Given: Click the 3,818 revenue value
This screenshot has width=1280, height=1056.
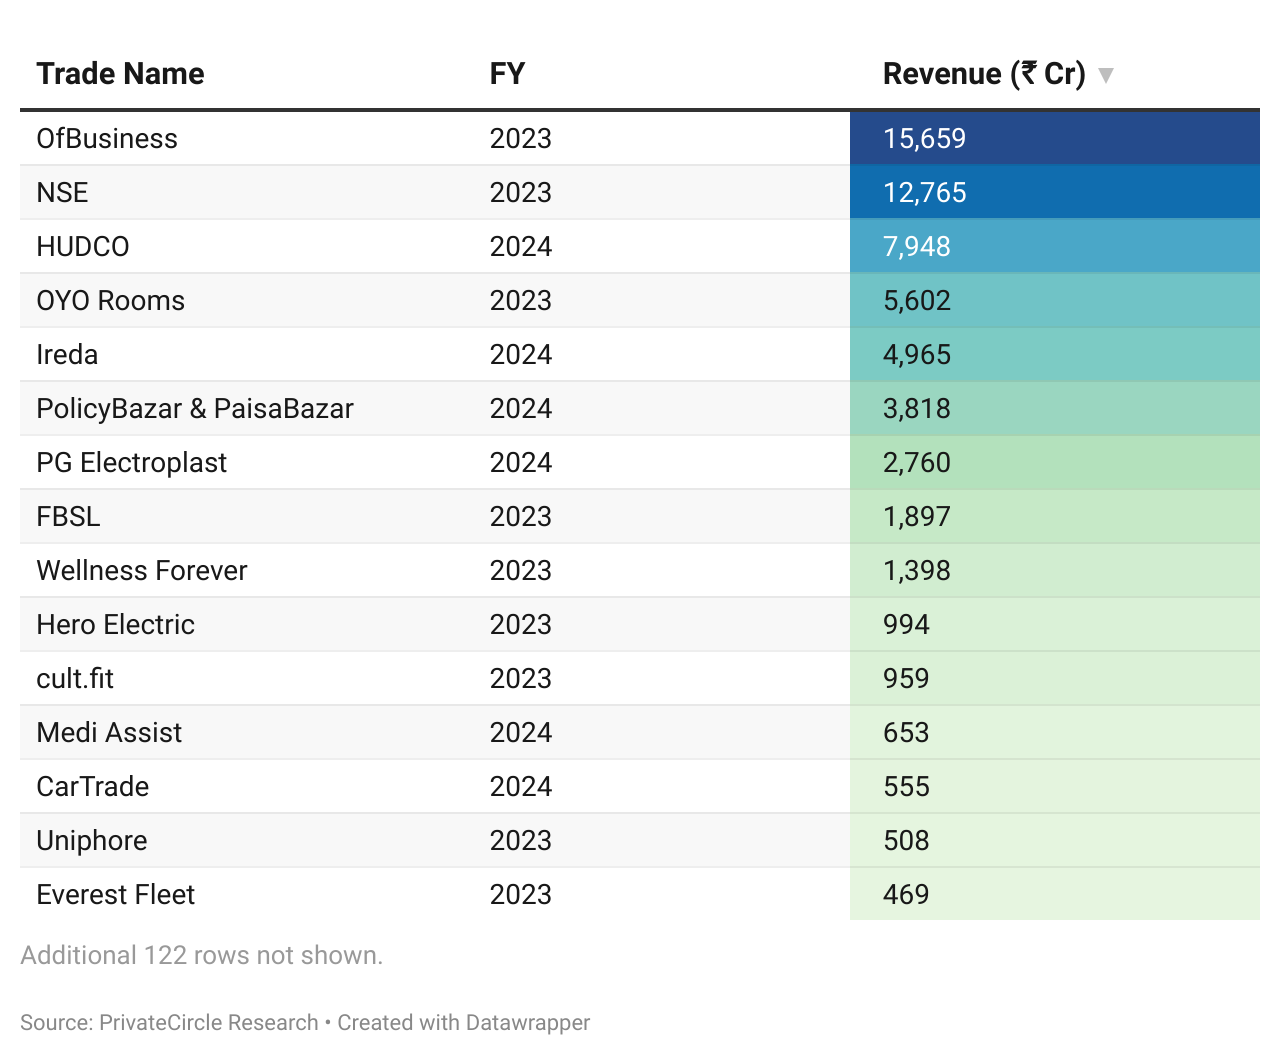Looking at the screenshot, I should 917,409.
